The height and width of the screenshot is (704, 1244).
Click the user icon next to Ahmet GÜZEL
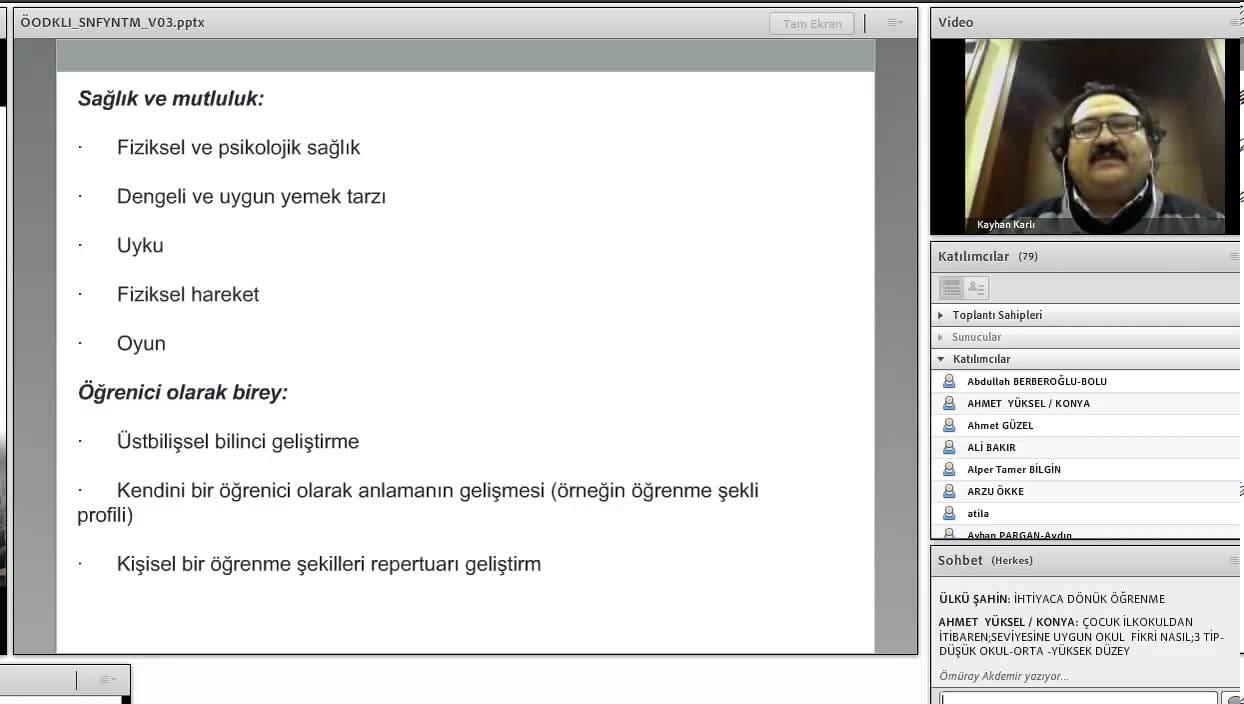[949, 425]
